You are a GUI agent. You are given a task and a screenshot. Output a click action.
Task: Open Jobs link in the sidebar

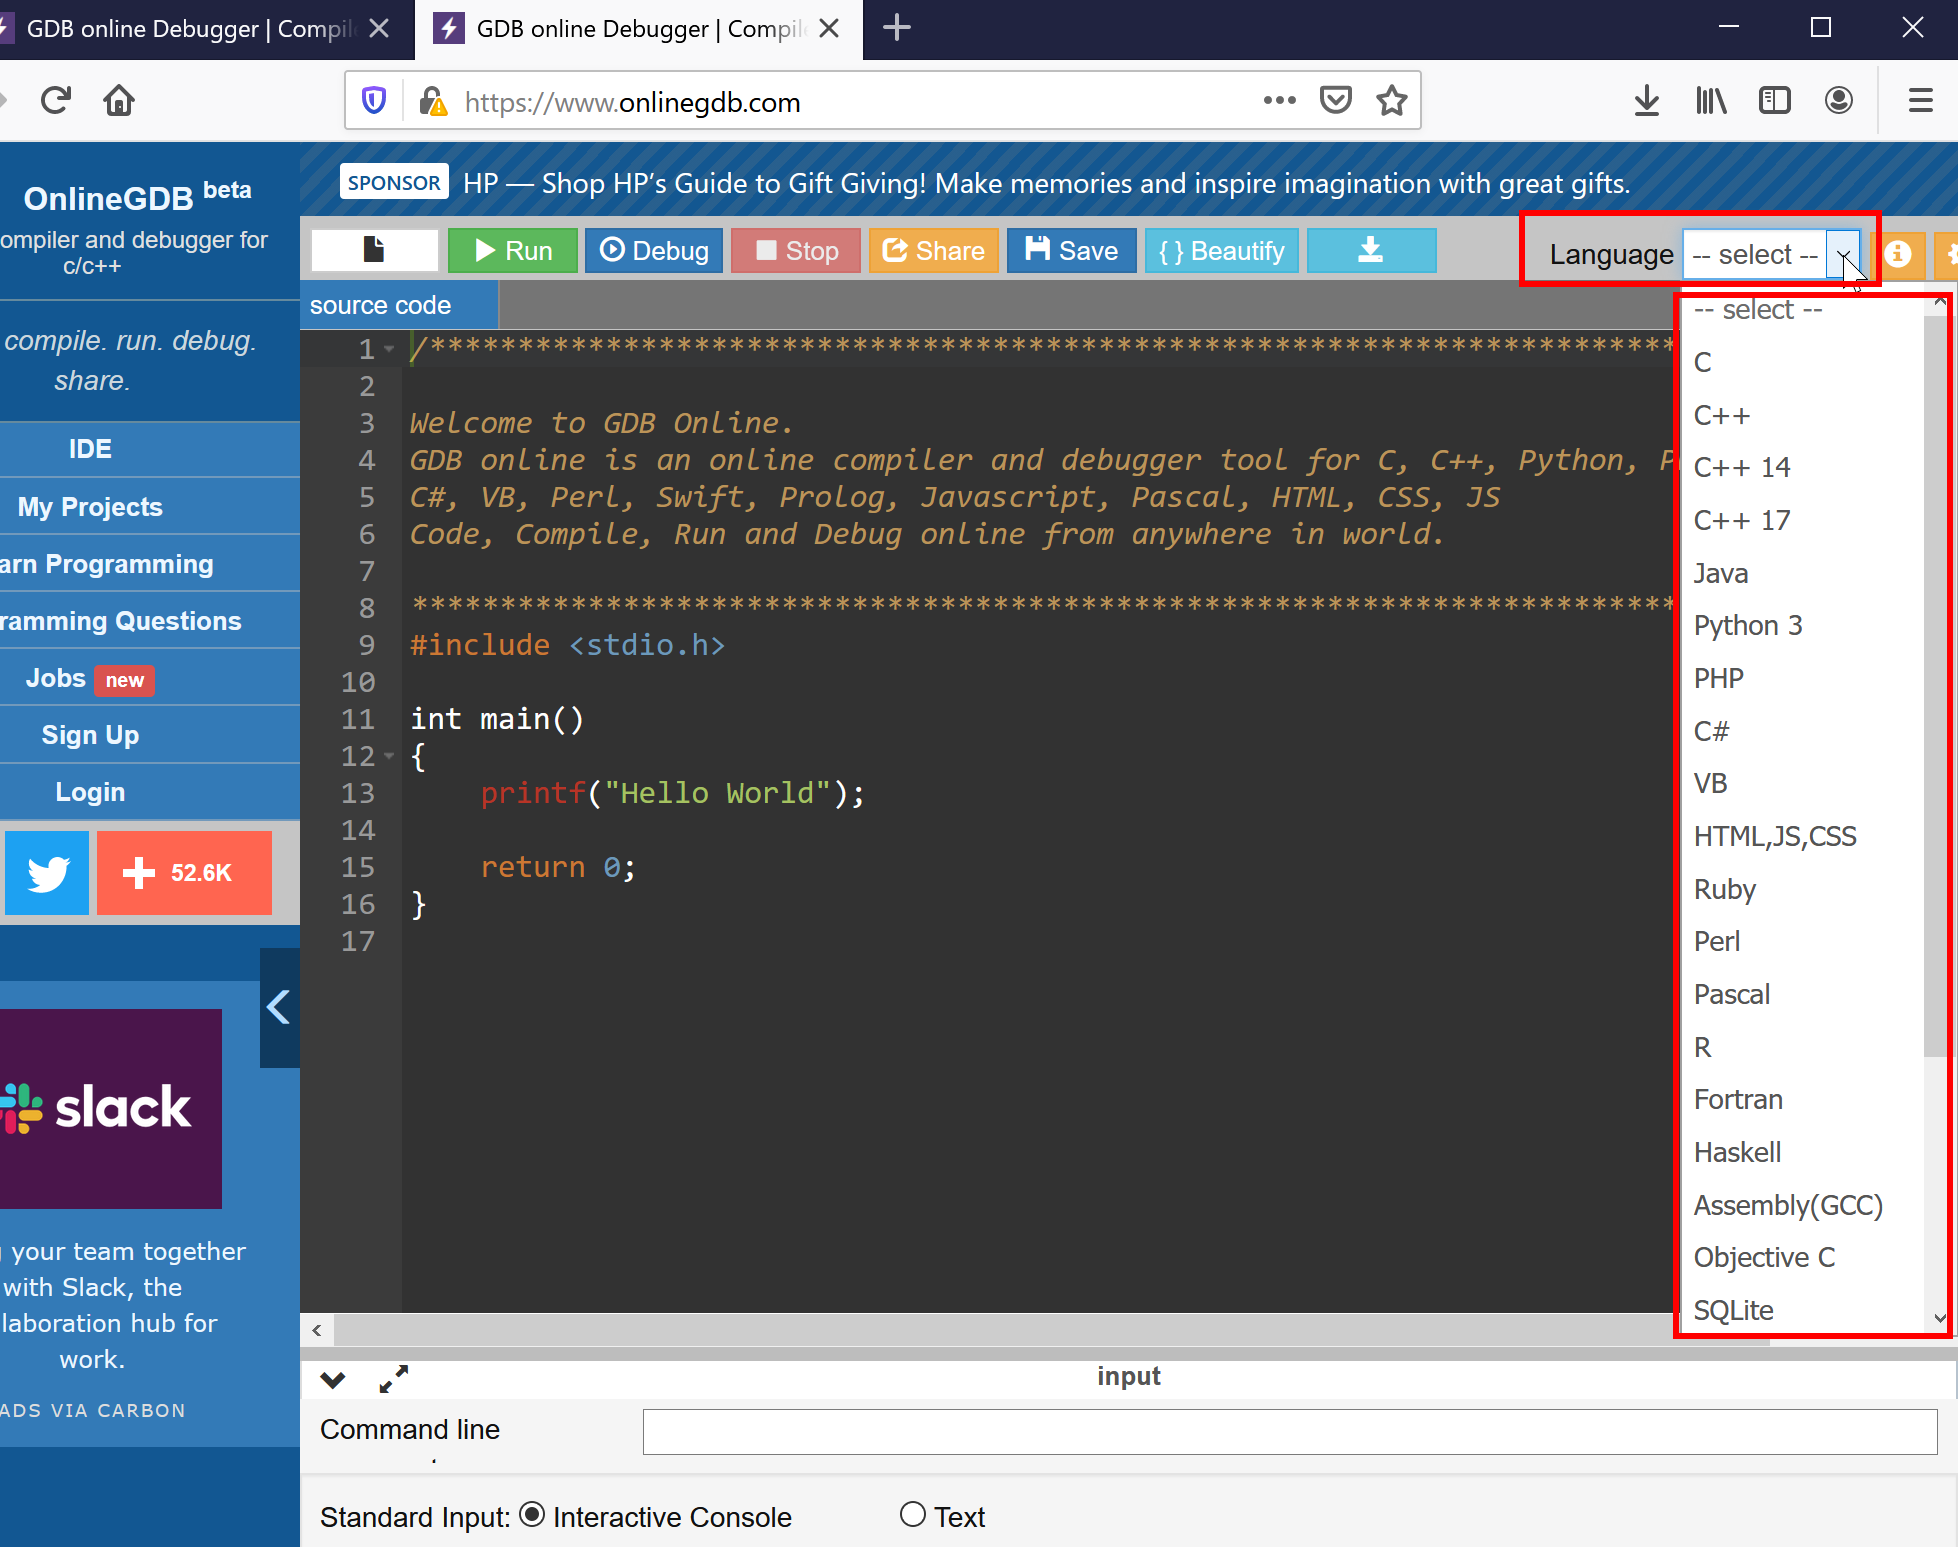[x=56, y=678]
